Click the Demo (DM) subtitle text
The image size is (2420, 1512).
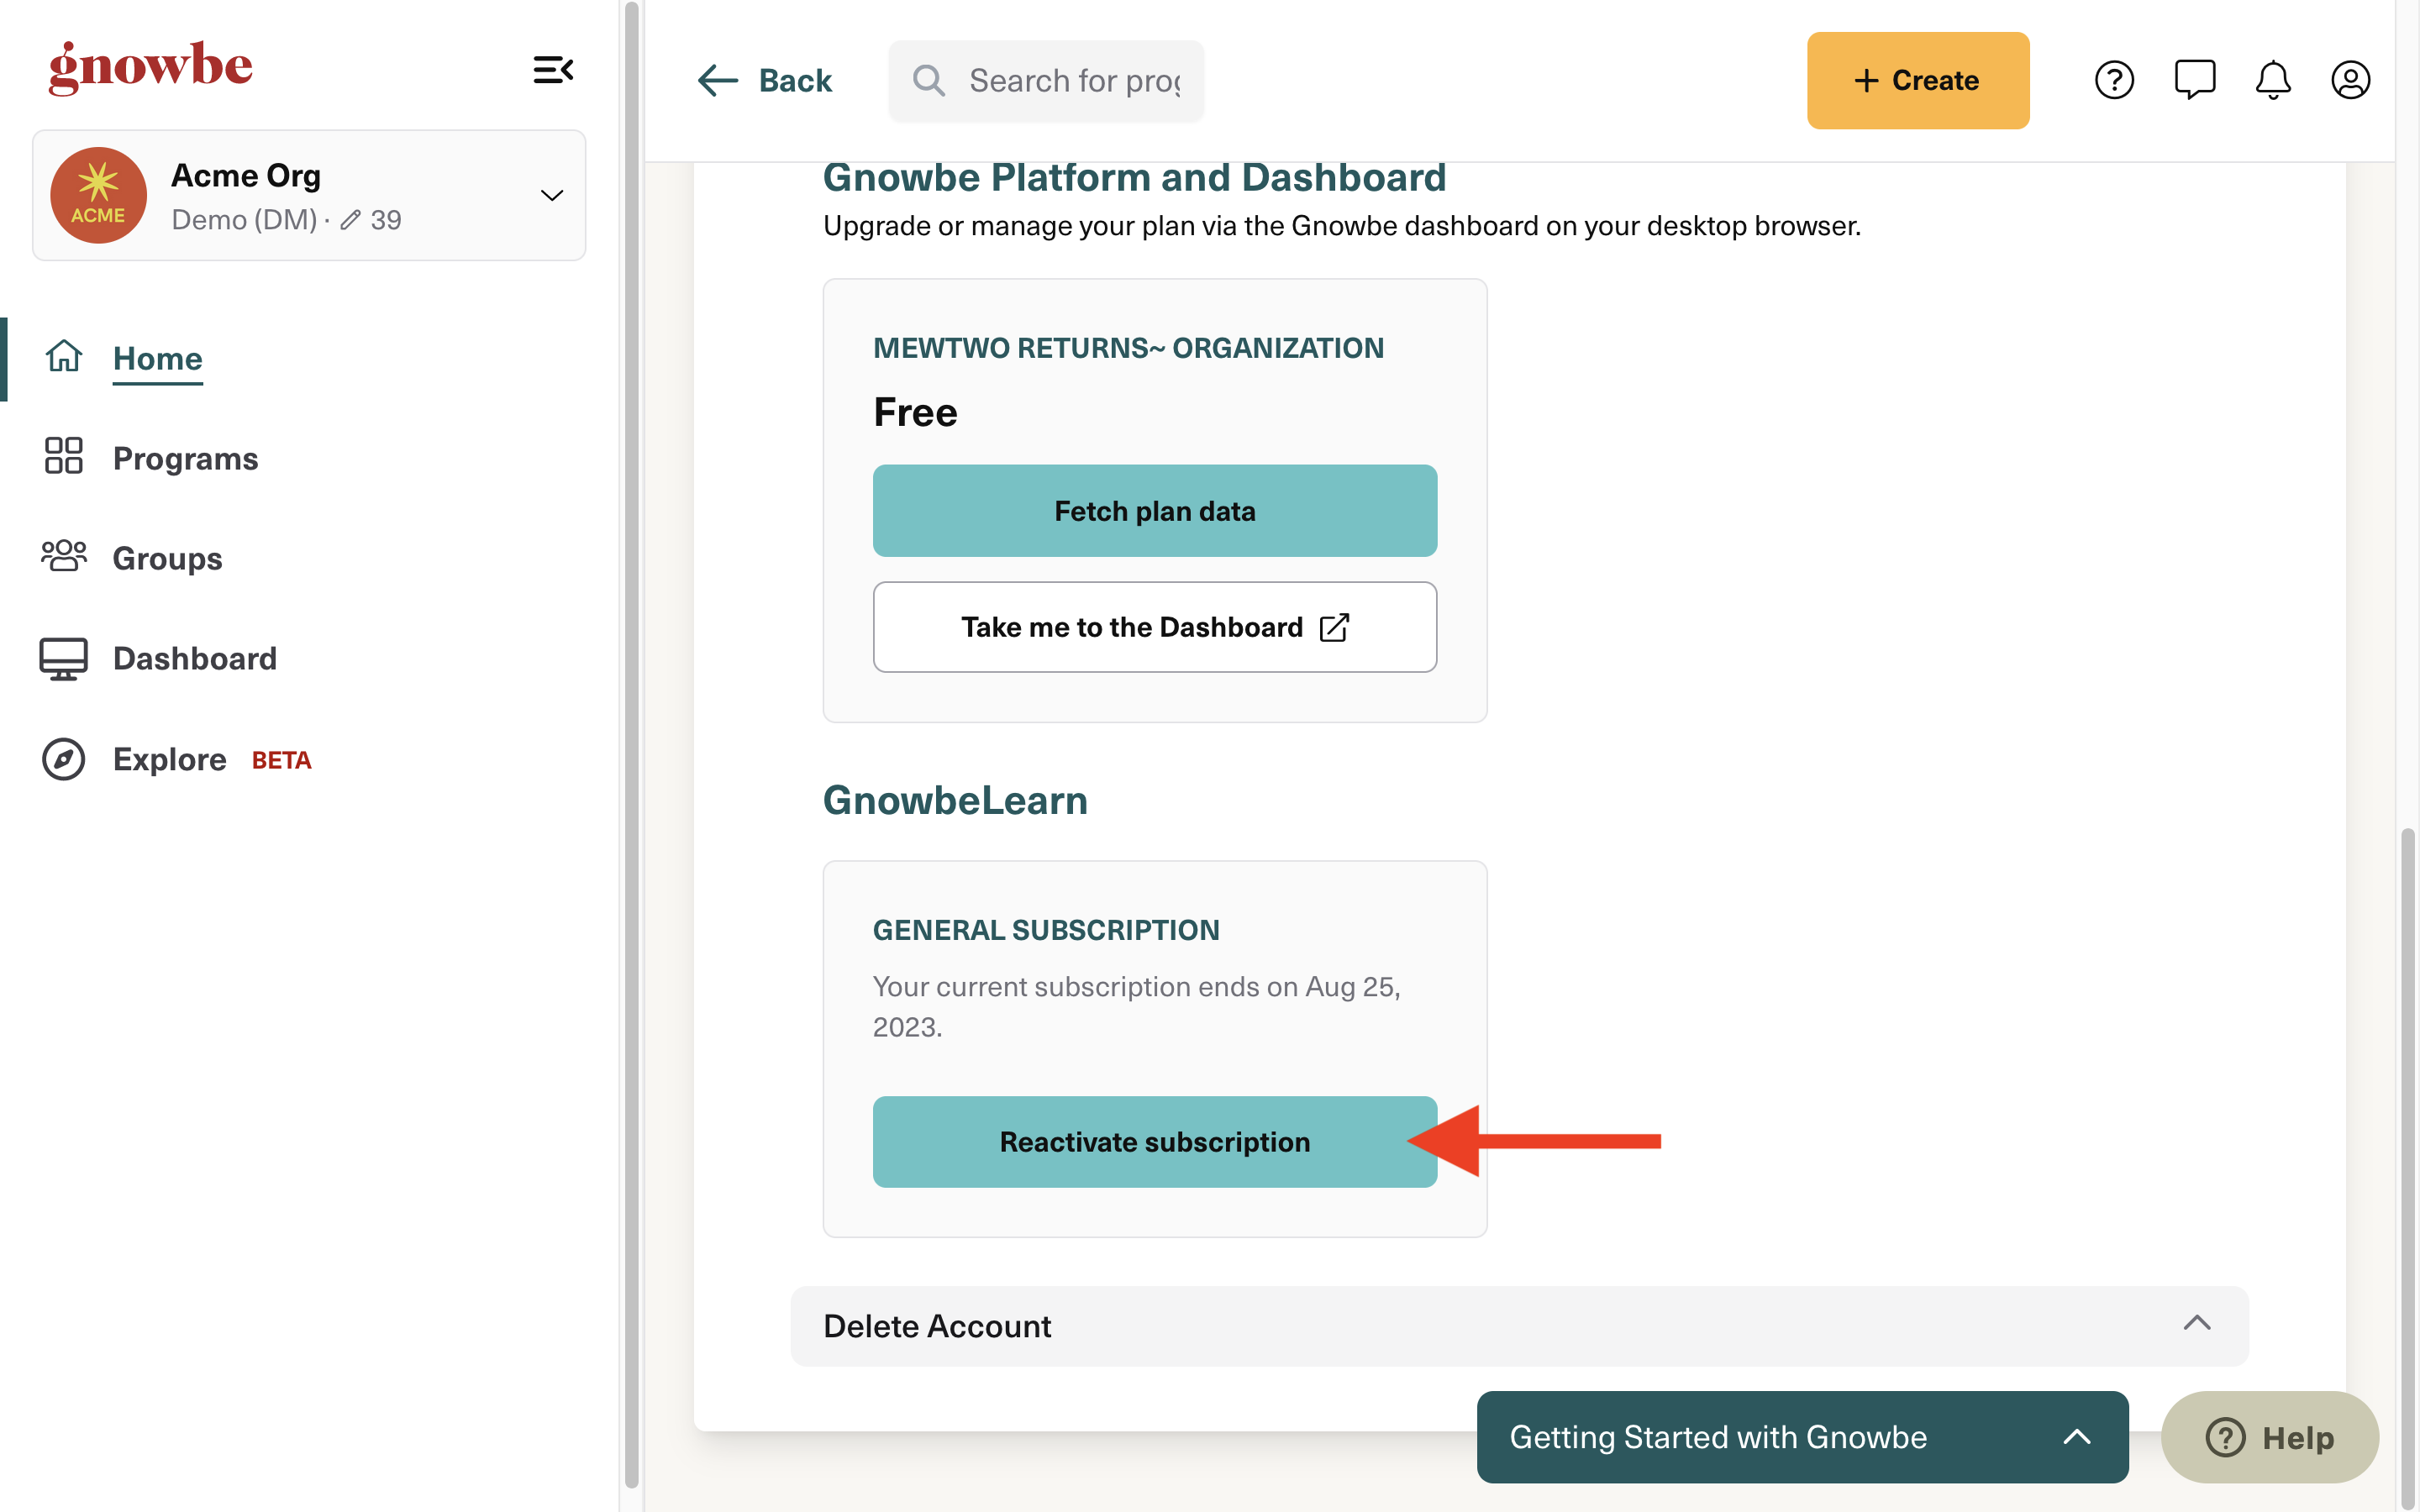pyautogui.click(x=244, y=220)
